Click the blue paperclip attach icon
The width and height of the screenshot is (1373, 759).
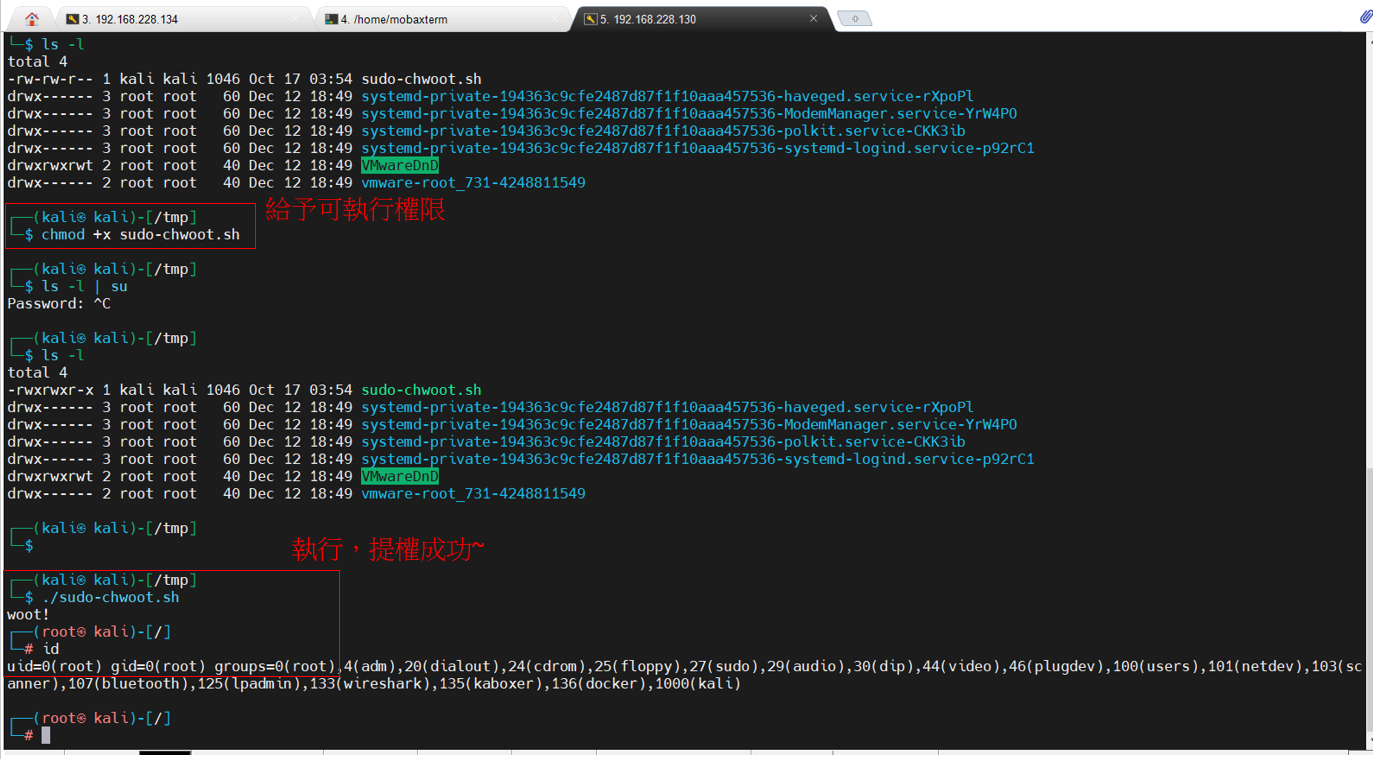point(1365,16)
